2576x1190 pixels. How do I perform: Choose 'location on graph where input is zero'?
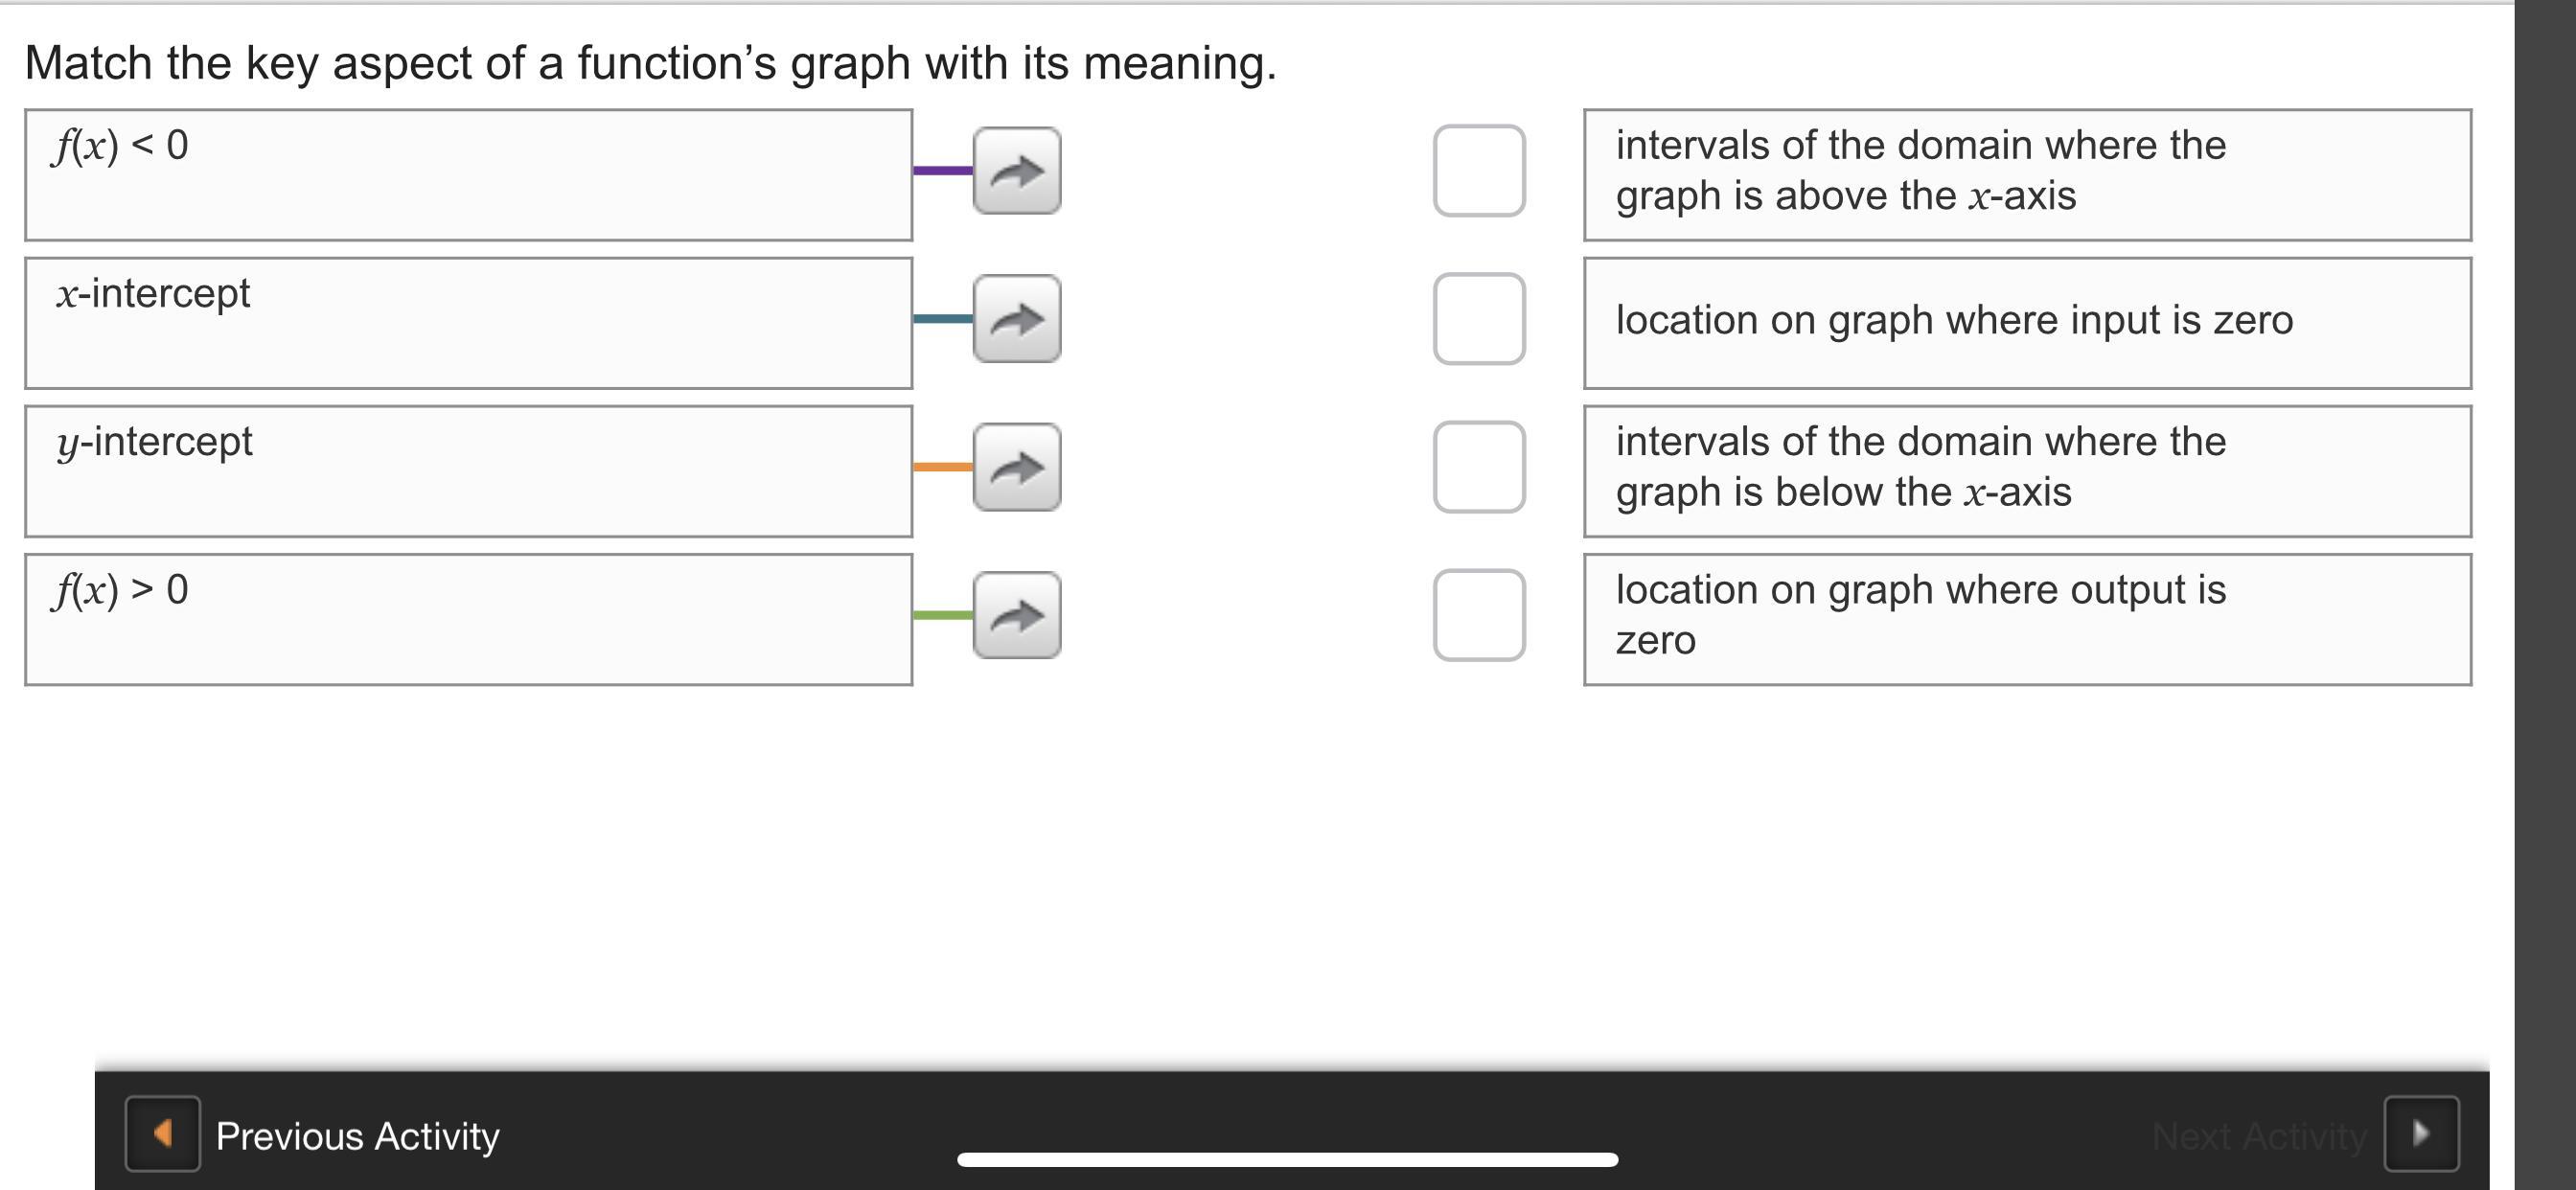(2027, 323)
